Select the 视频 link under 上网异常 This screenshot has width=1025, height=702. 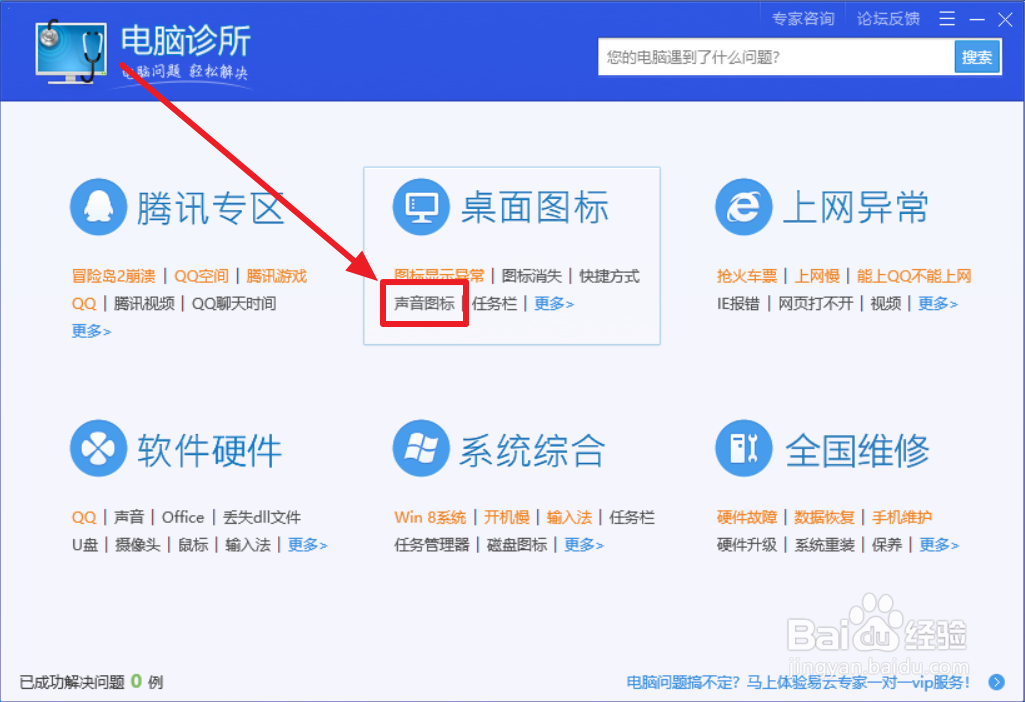[886, 303]
